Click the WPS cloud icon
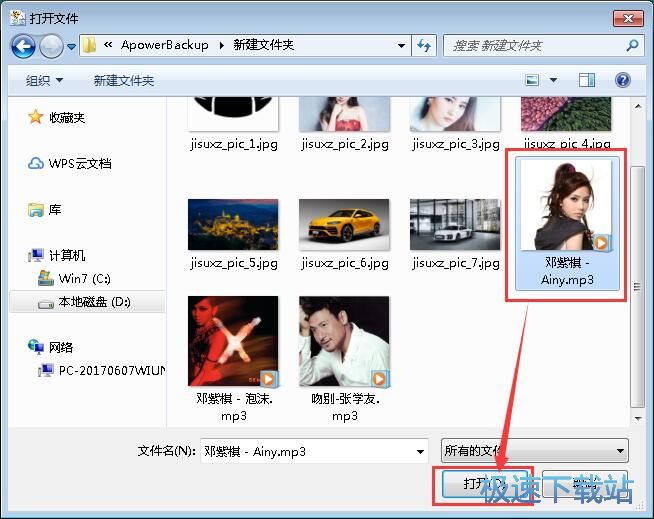Image resolution: width=654 pixels, height=519 pixels. point(36,163)
